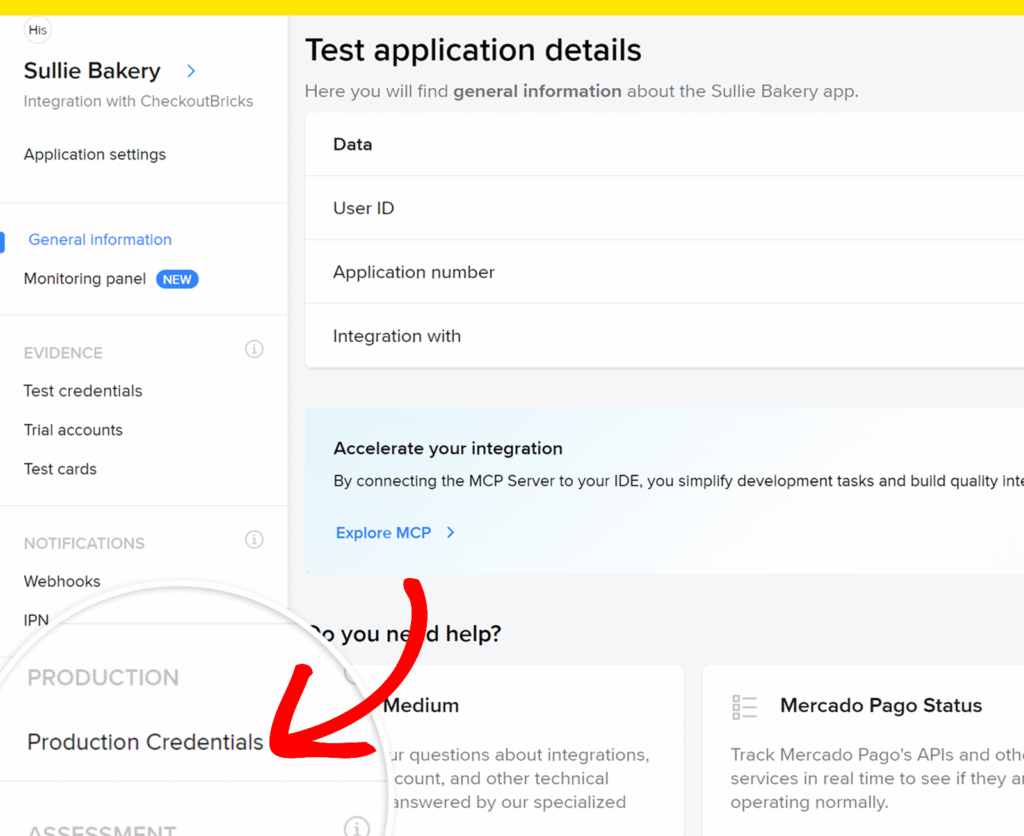Click the Mercado Pago Status list icon
The width and height of the screenshot is (1024, 836).
(x=744, y=707)
